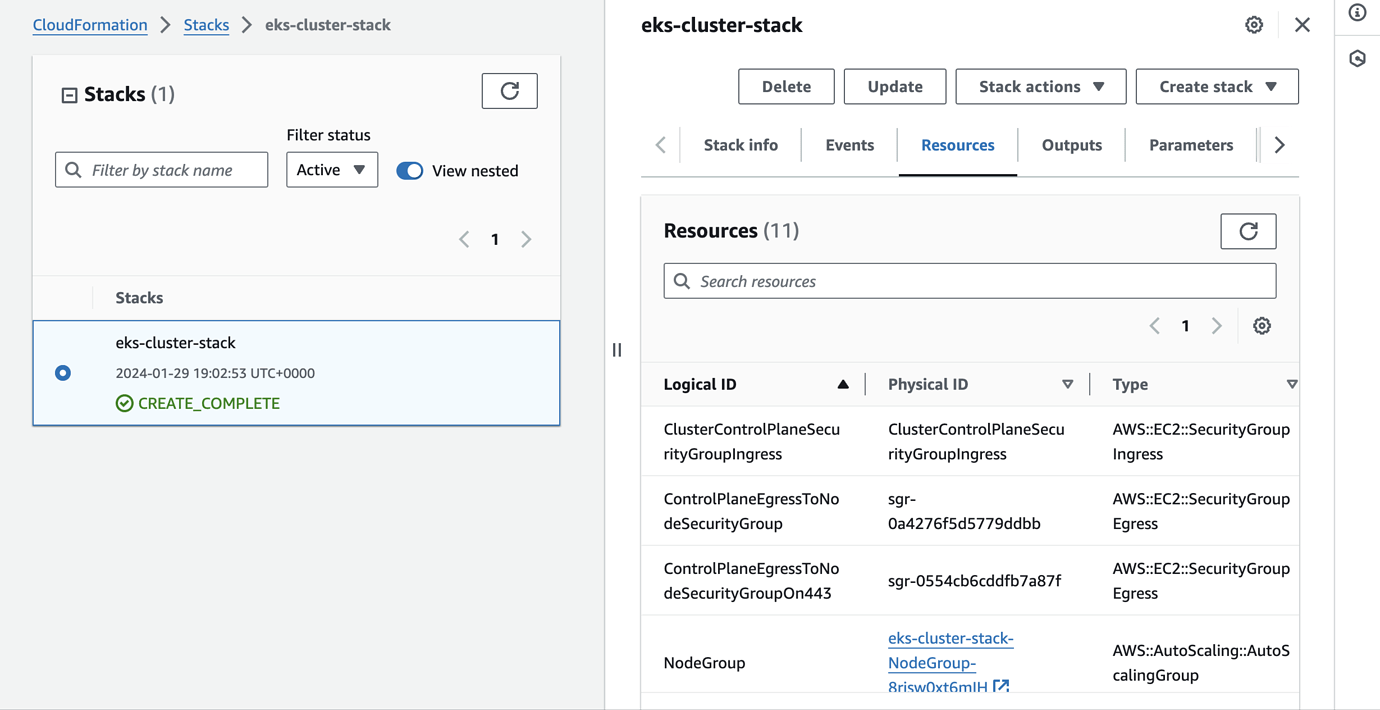Viewport: 1380px width, 710px height.
Task: Go to next page of stacks
Action: click(526, 239)
